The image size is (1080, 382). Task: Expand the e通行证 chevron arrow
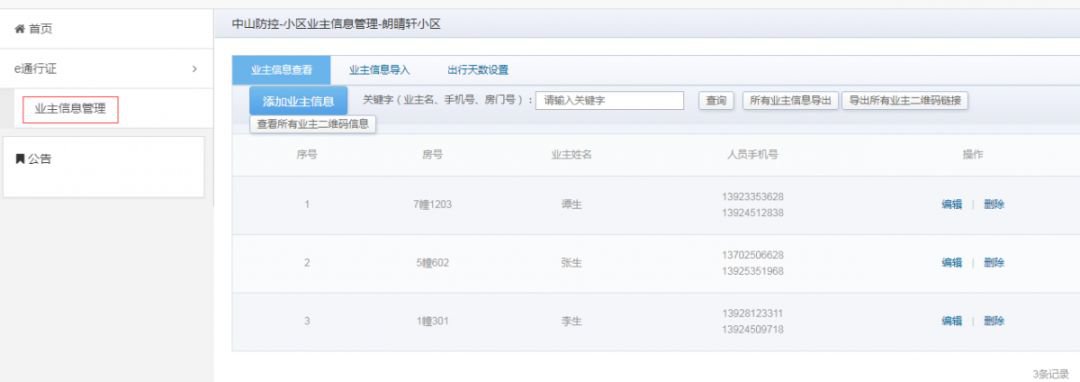(194, 69)
